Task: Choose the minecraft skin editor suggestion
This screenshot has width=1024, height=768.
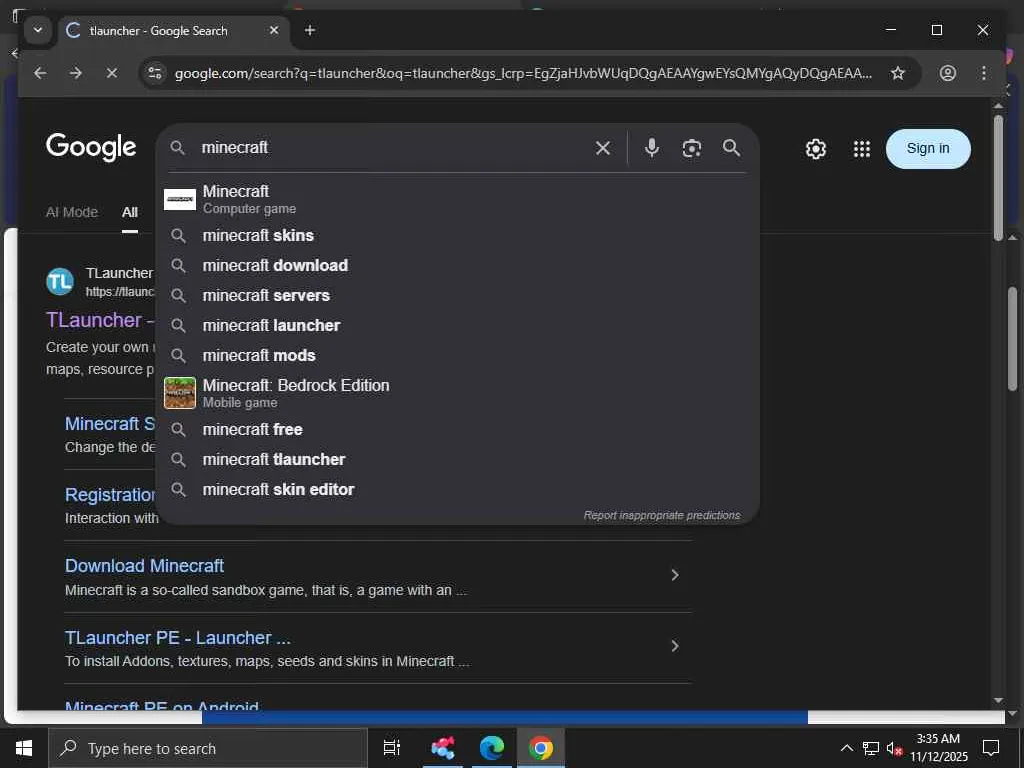Action: coord(457,490)
